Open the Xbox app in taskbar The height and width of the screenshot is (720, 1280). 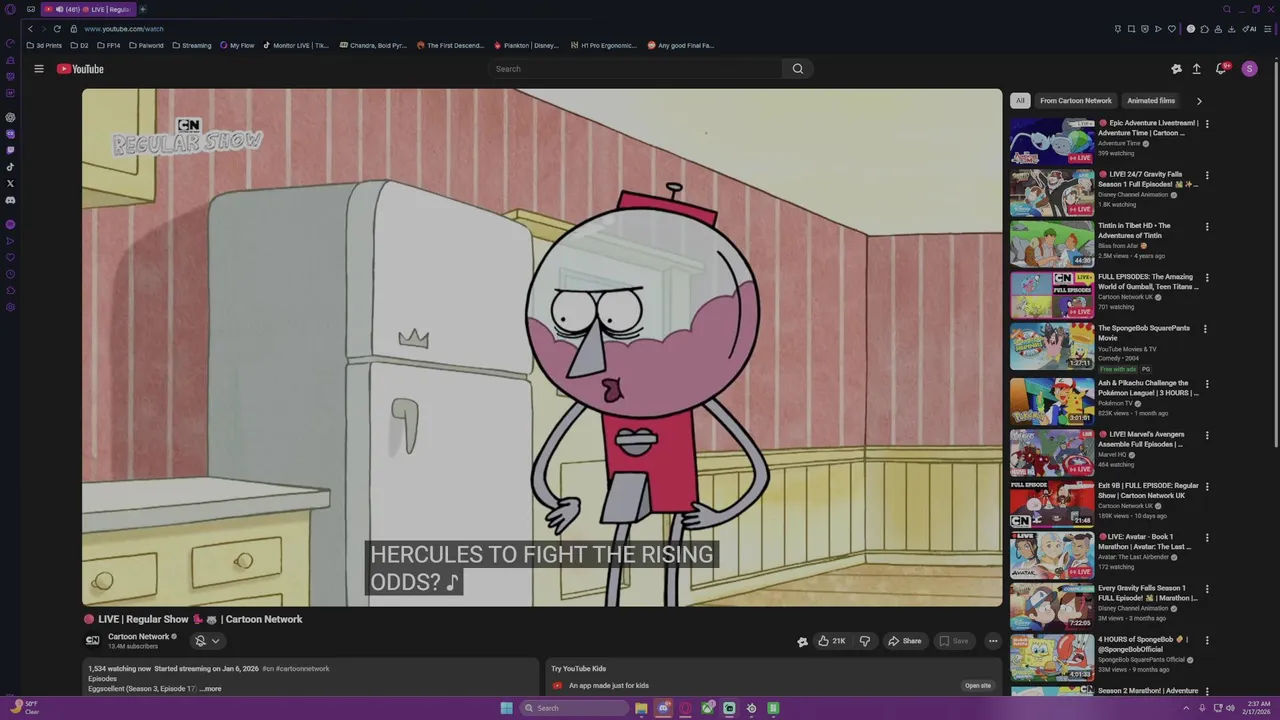708,708
